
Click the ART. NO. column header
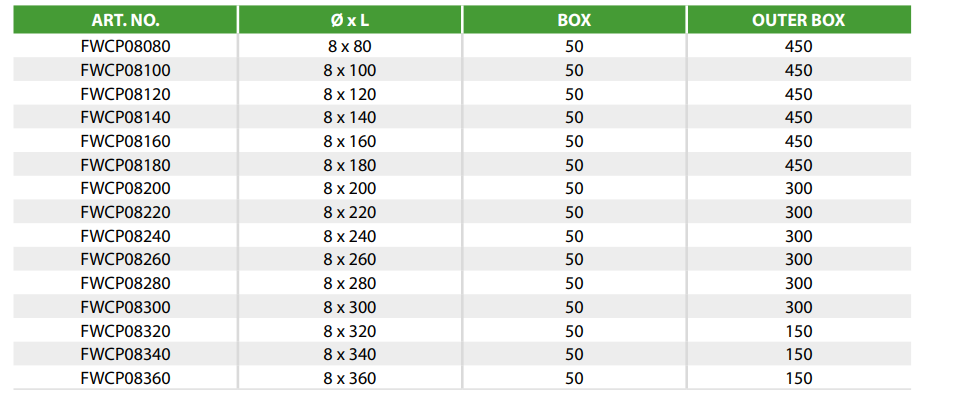pyautogui.click(x=125, y=20)
